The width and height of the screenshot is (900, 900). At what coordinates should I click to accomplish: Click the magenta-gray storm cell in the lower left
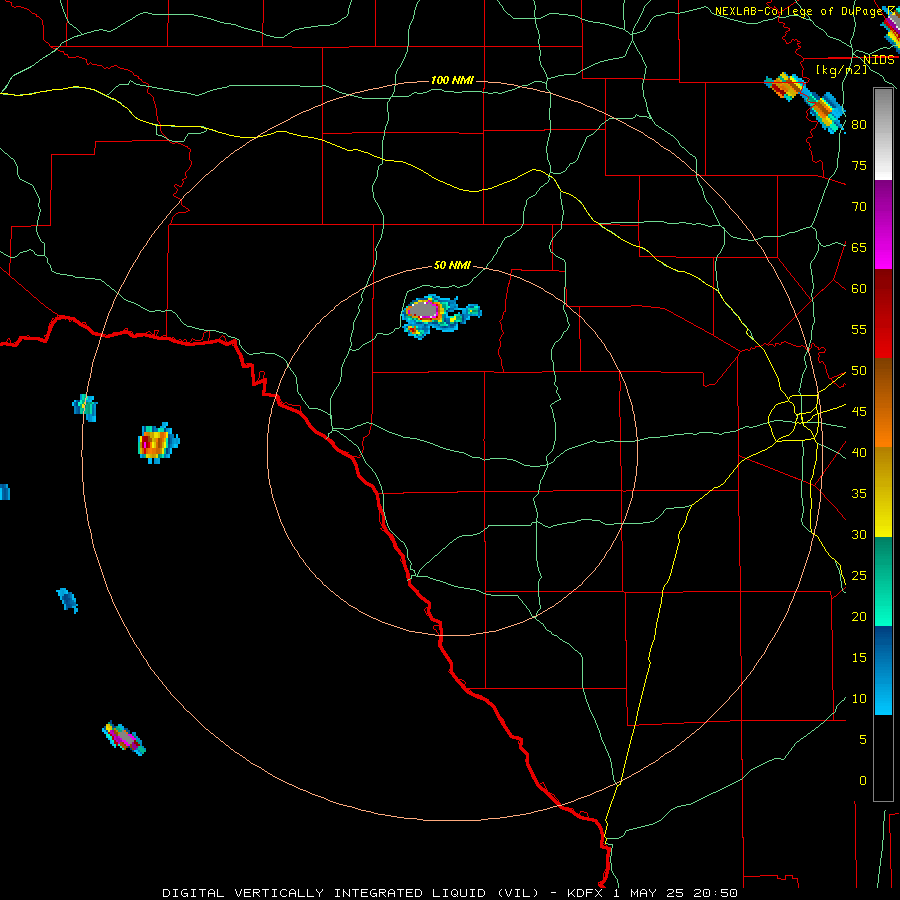pos(123,738)
